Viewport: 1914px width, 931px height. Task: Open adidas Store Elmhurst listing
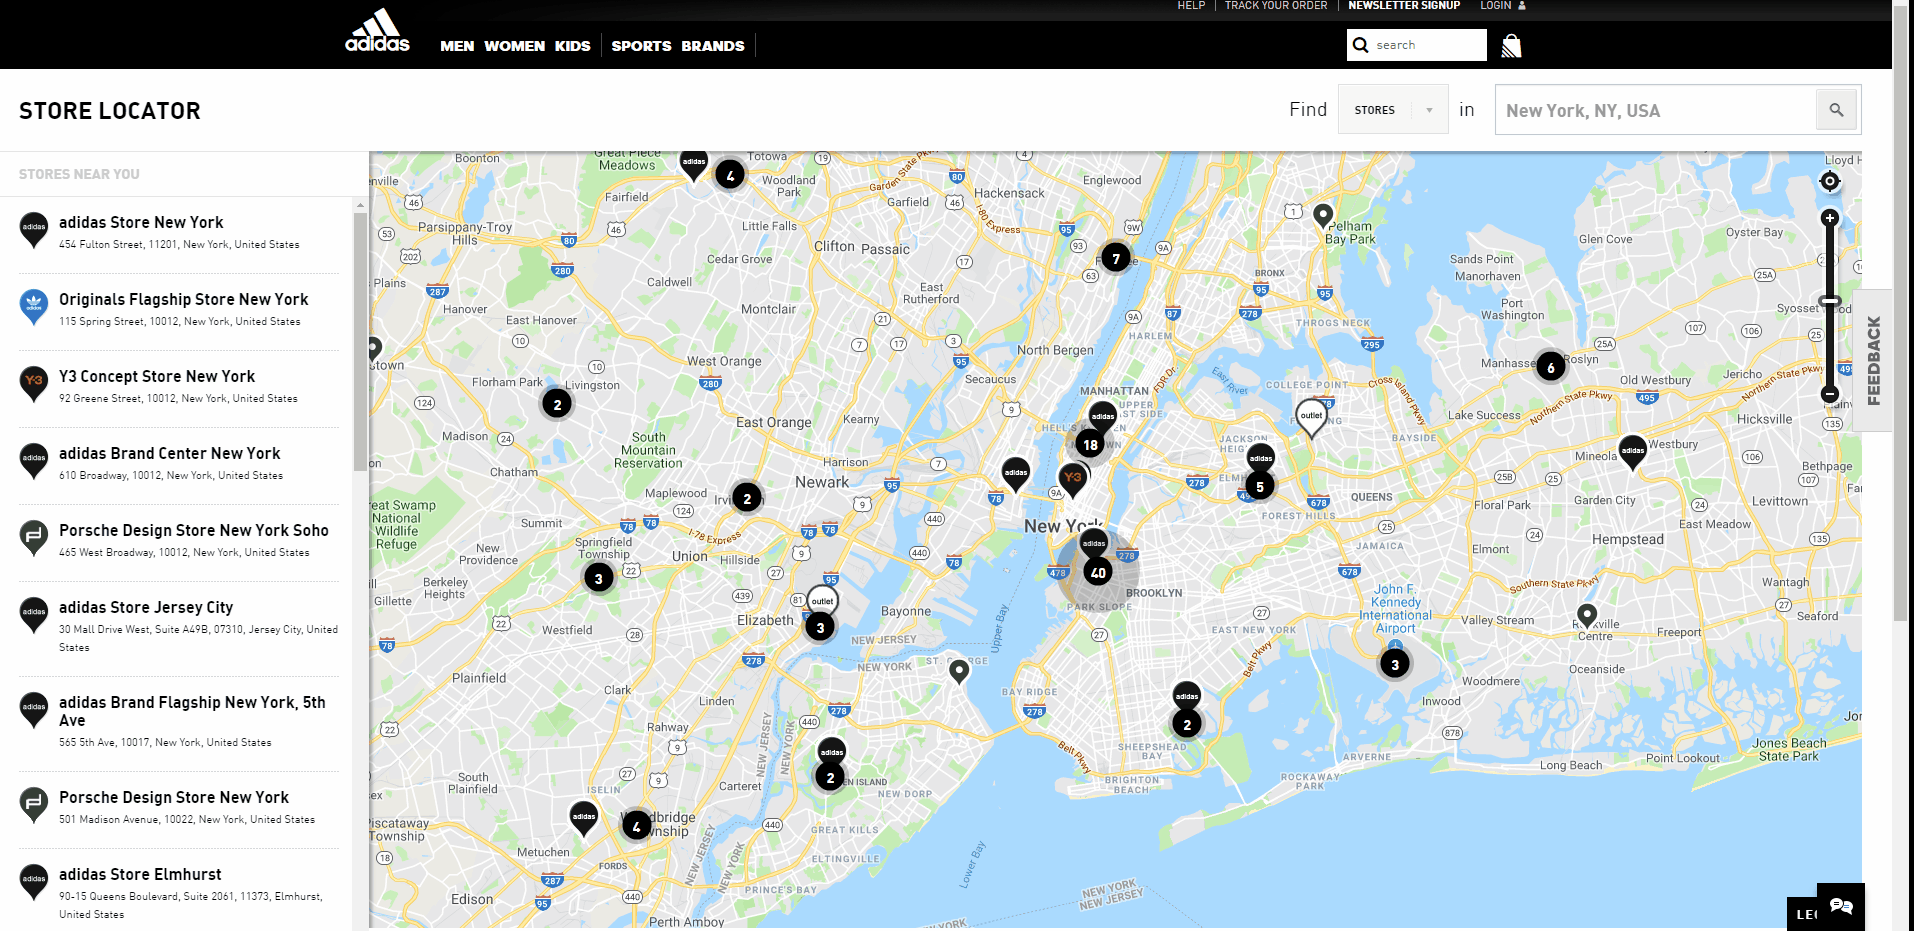point(179,893)
